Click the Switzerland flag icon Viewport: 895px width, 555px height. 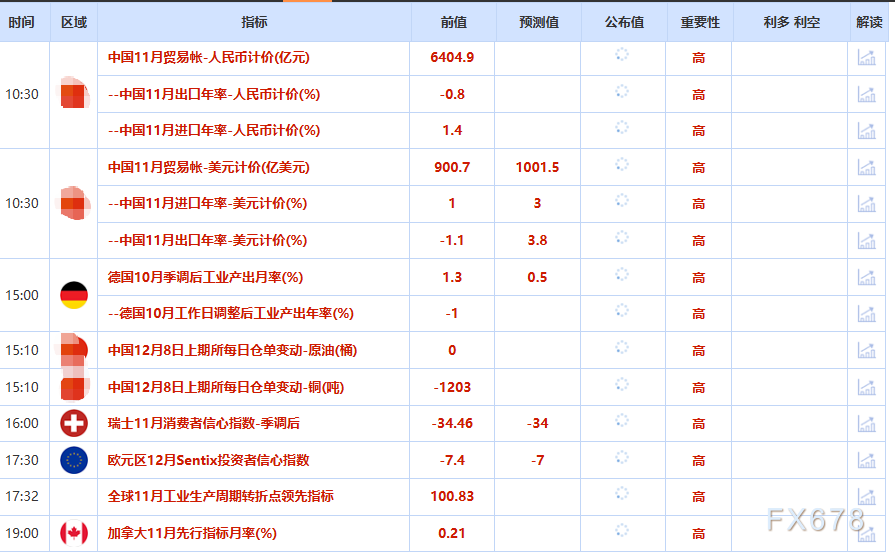point(74,423)
